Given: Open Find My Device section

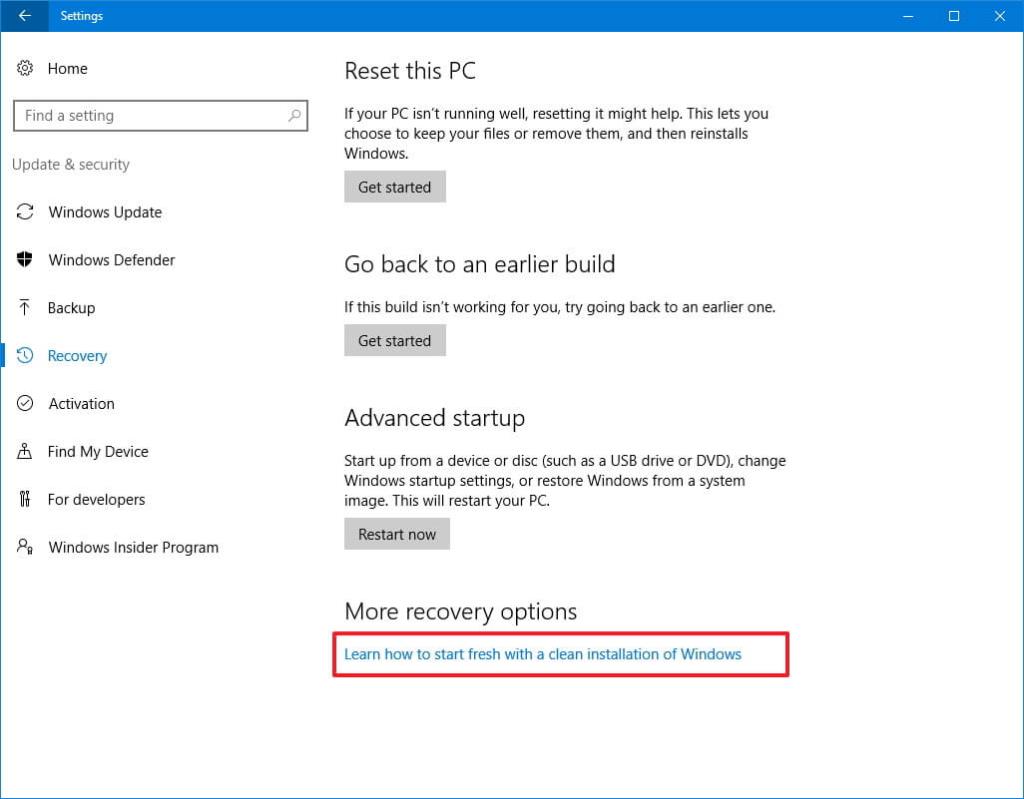Looking at the screenshot, I should coord(98,451).
